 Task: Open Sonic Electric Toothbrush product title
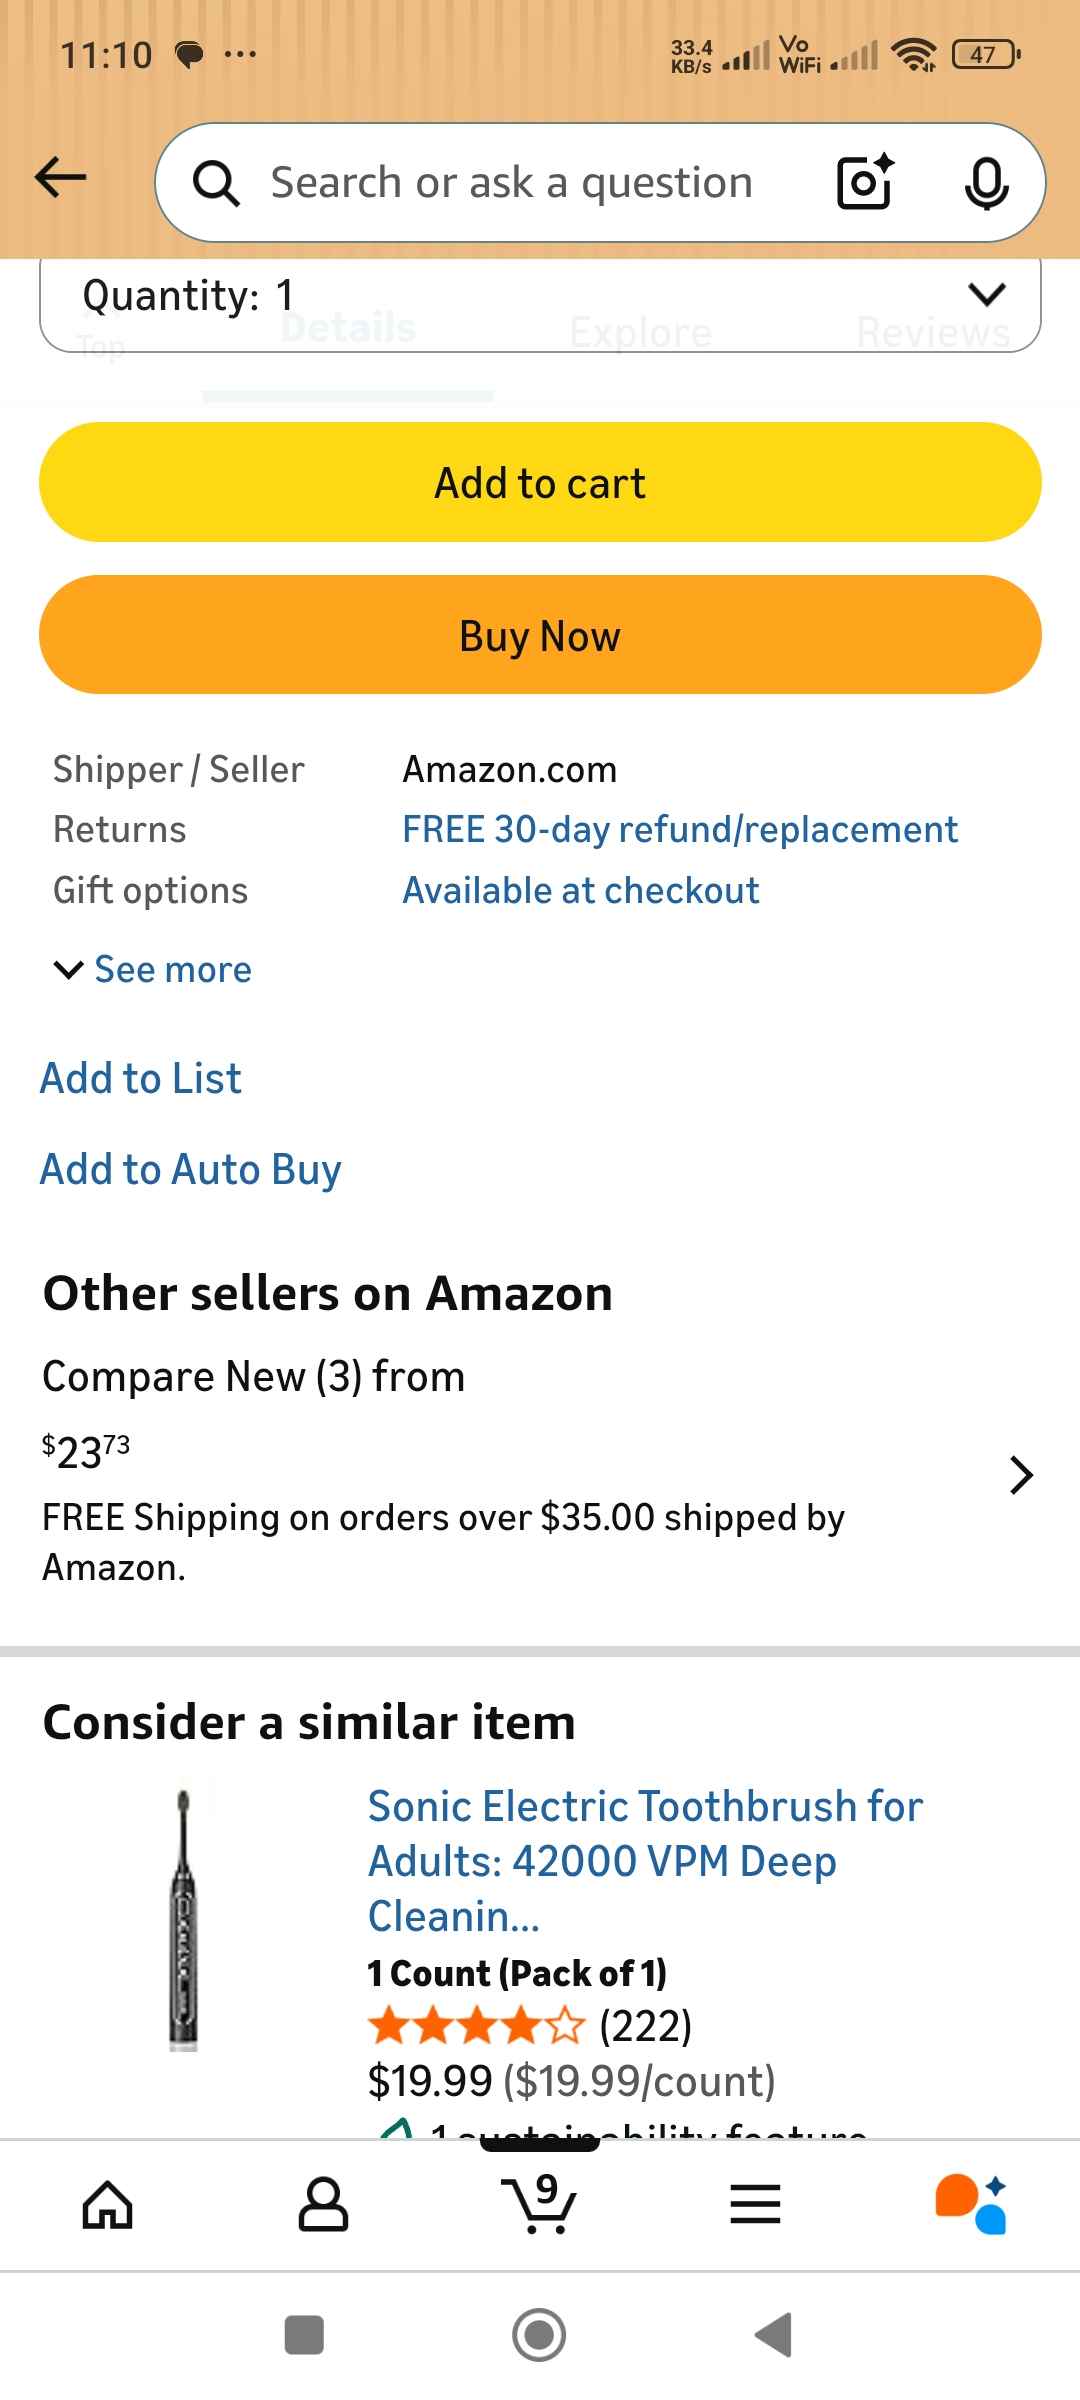tap(645, 1860)
